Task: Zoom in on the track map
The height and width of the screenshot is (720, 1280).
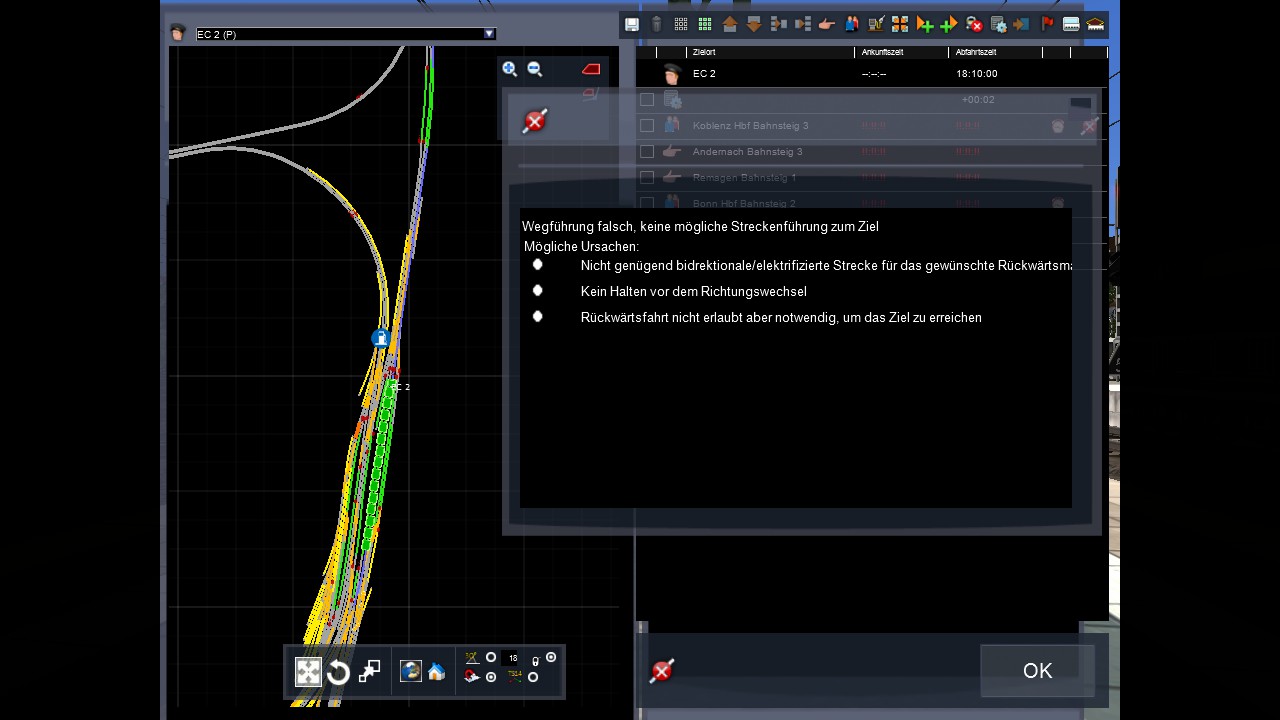Action: pyautogui.click(x=510, y=69)
